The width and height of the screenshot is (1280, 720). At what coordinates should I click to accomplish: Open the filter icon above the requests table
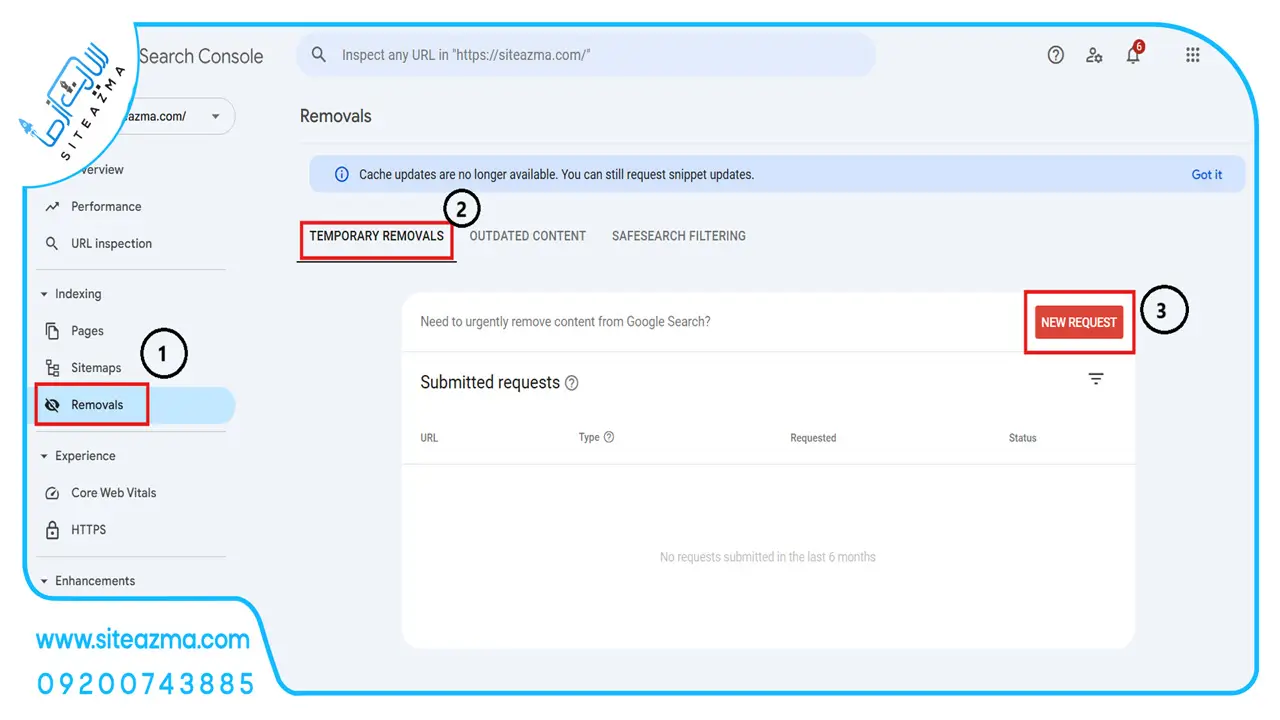1096,379
